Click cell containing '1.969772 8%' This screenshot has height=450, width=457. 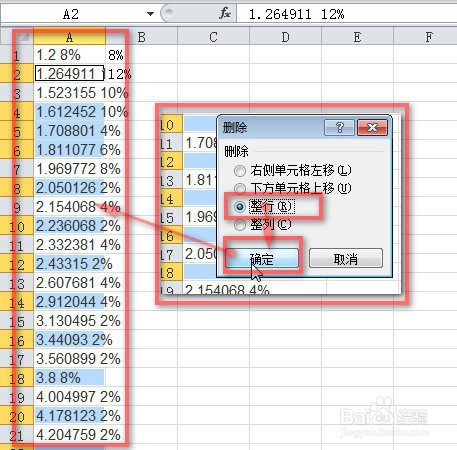[x=69, y=169]
